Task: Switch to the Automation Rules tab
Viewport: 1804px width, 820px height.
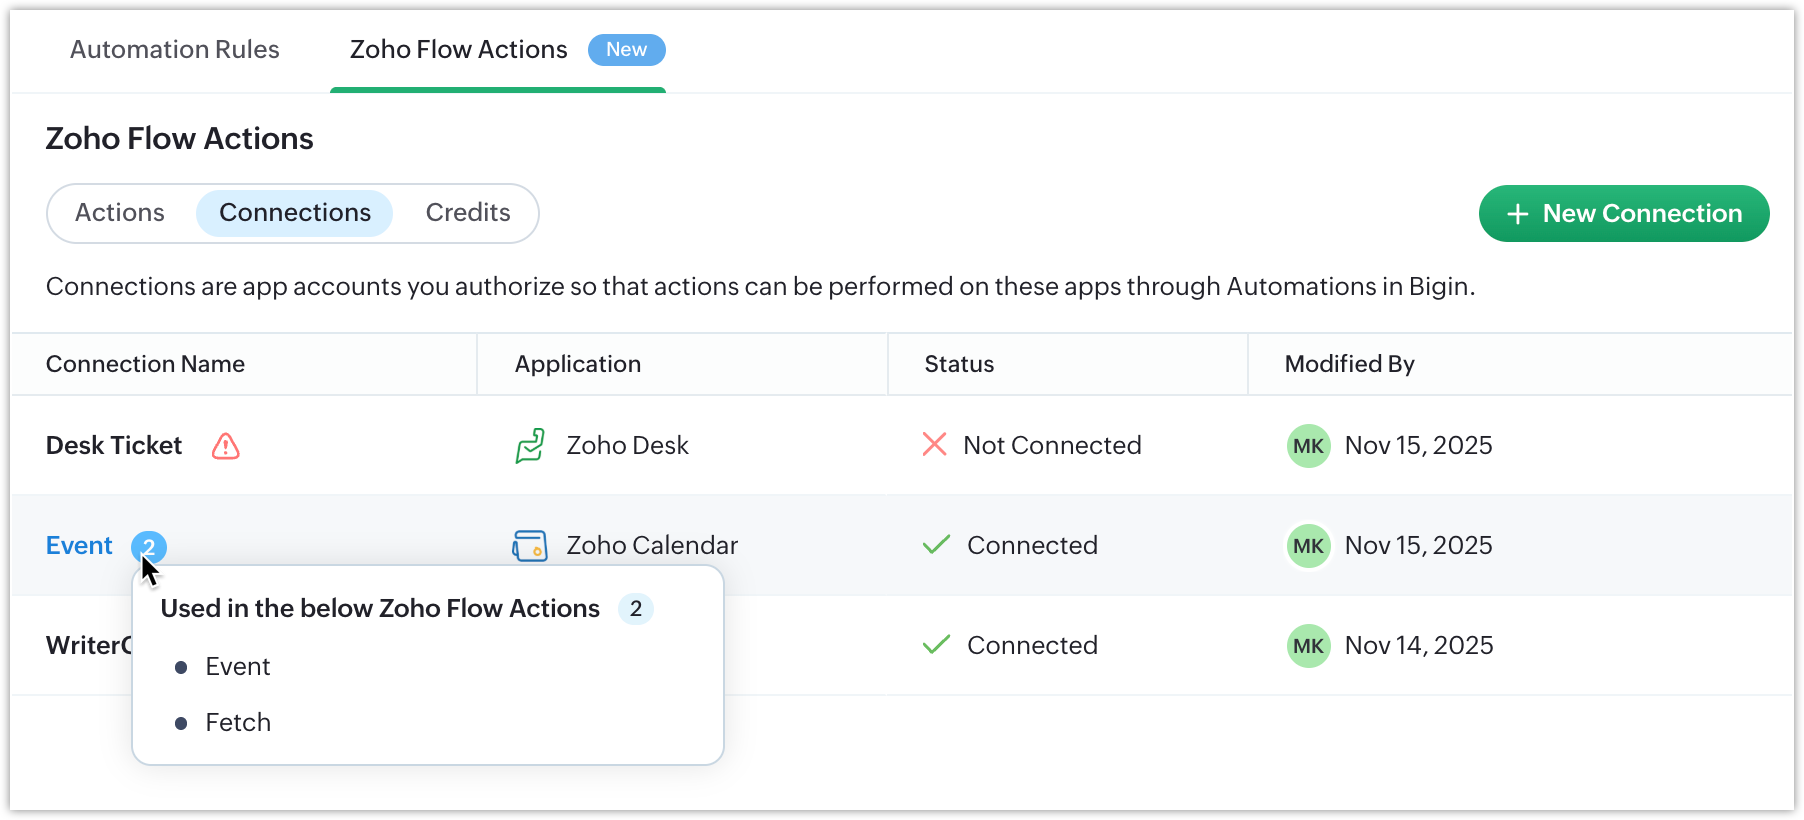Action: click(x=175, y=50)
